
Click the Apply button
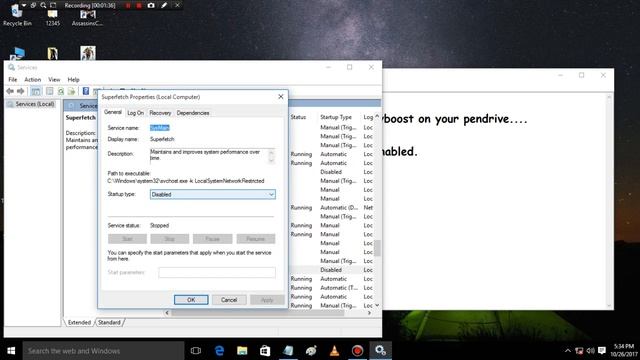(267, 300)
